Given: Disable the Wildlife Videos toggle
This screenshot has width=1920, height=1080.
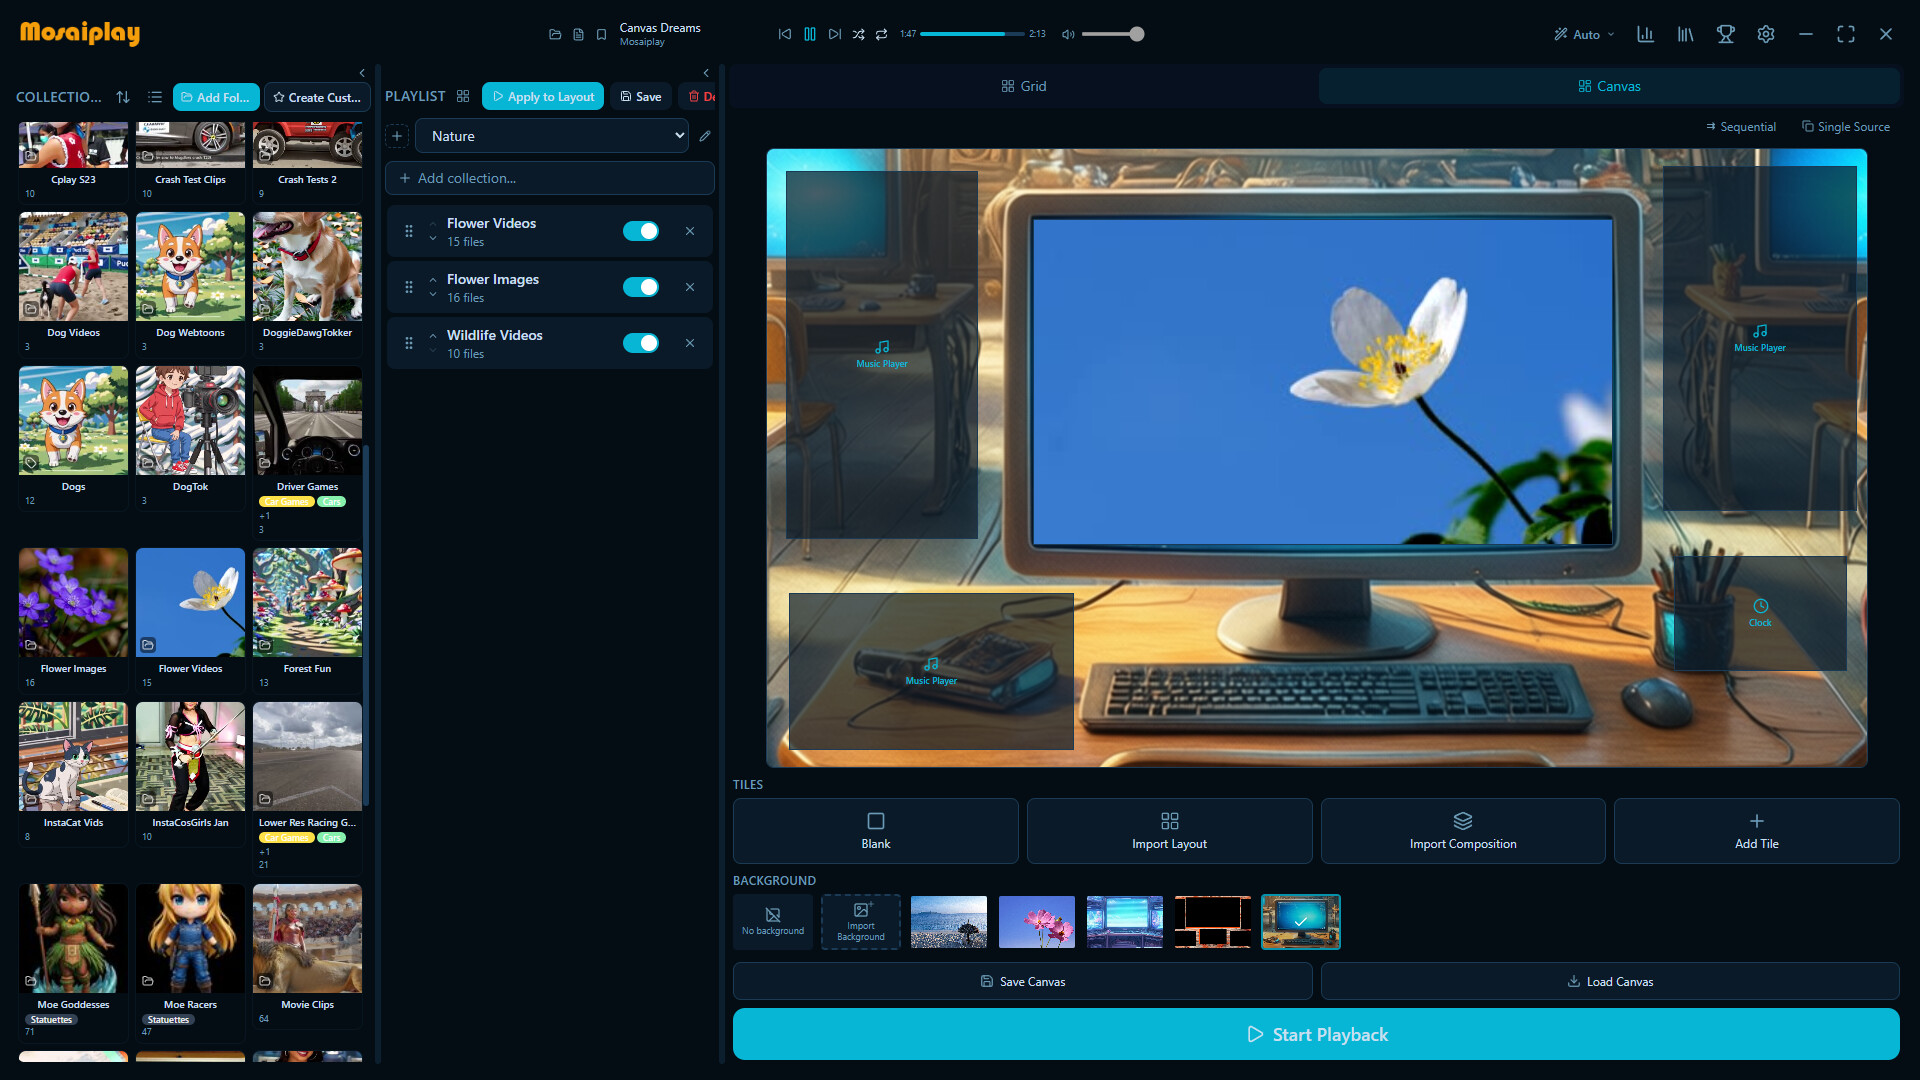Looking at the screenshot, I should tap(641, 343).
